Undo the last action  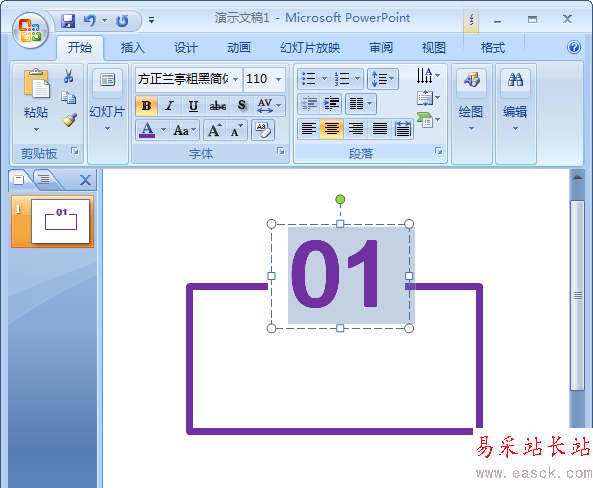pos(90,20)
